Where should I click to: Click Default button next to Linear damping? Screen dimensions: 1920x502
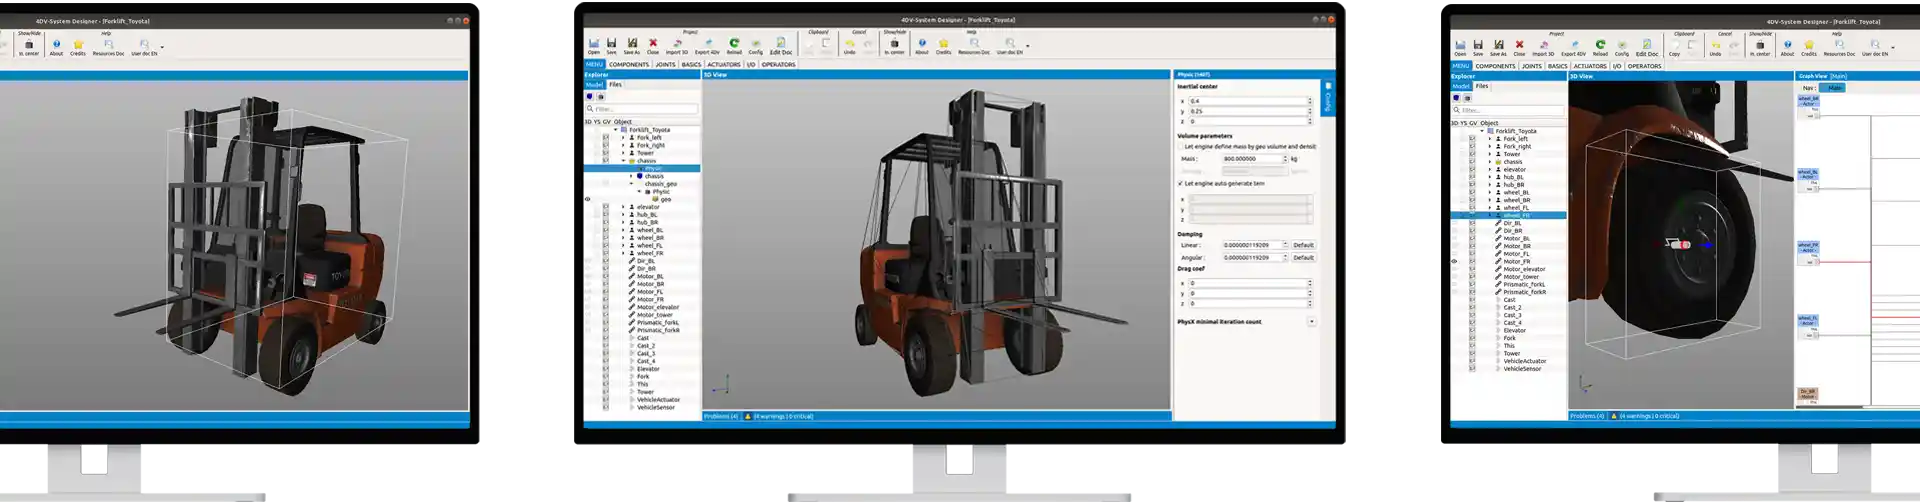pyautogui.click(x=1303, y=245)
